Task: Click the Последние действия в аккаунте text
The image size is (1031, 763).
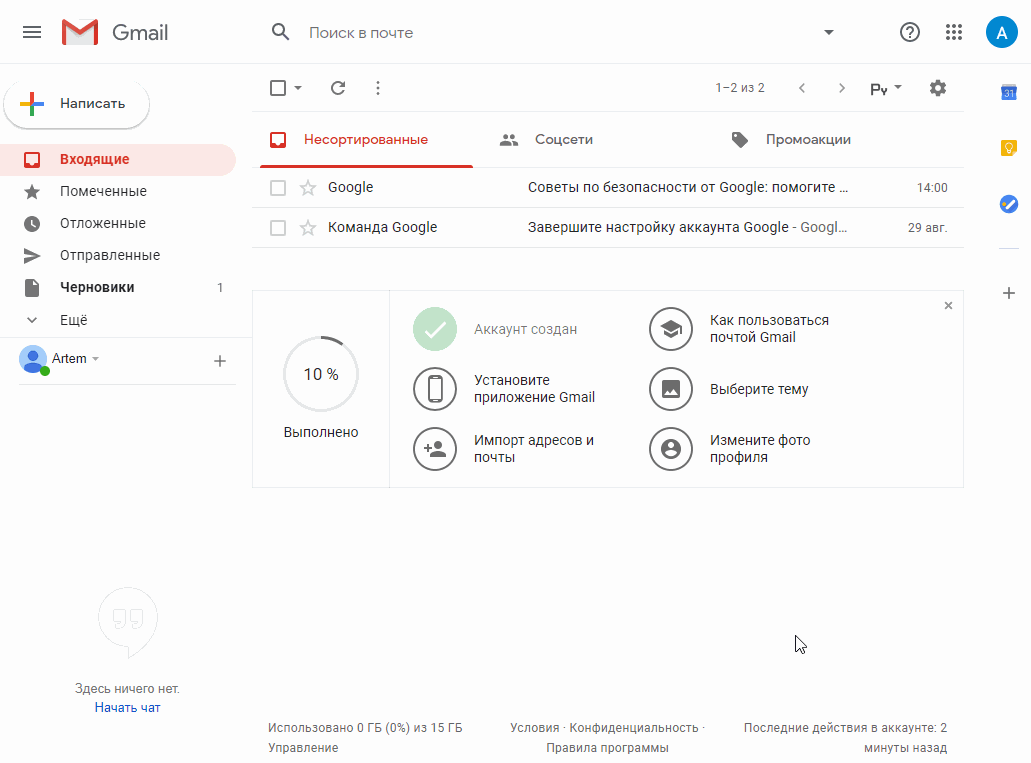Action: pyautogui.click(x=845, y=738)
